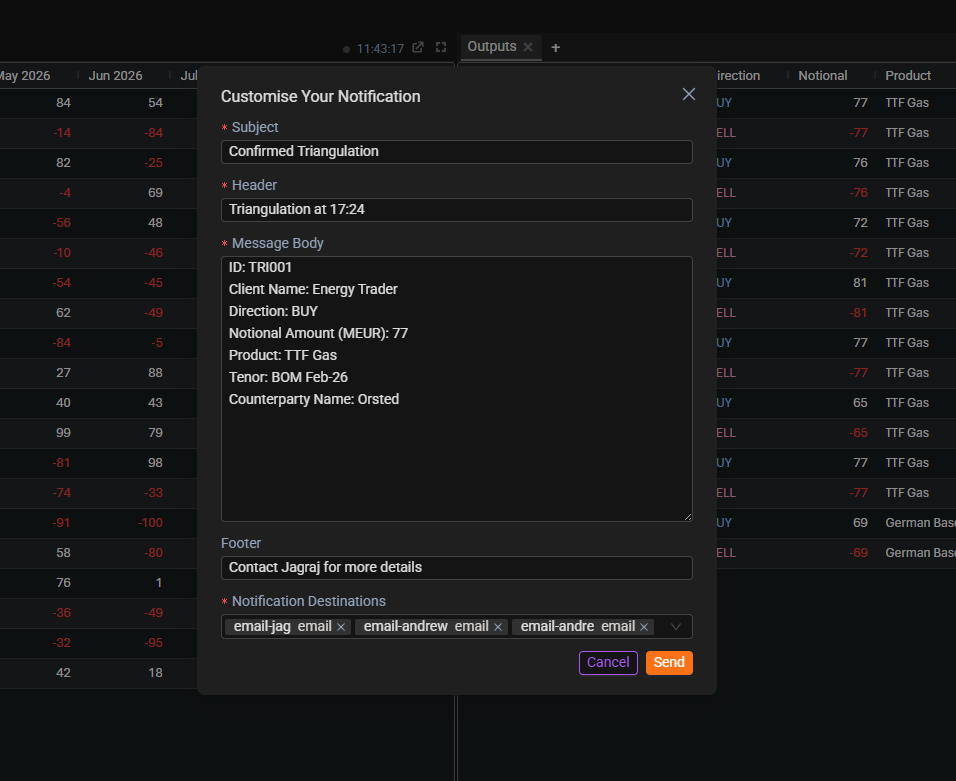Edit the Header field with Triangulation text

pyautogui.click(x=456, y=210)
